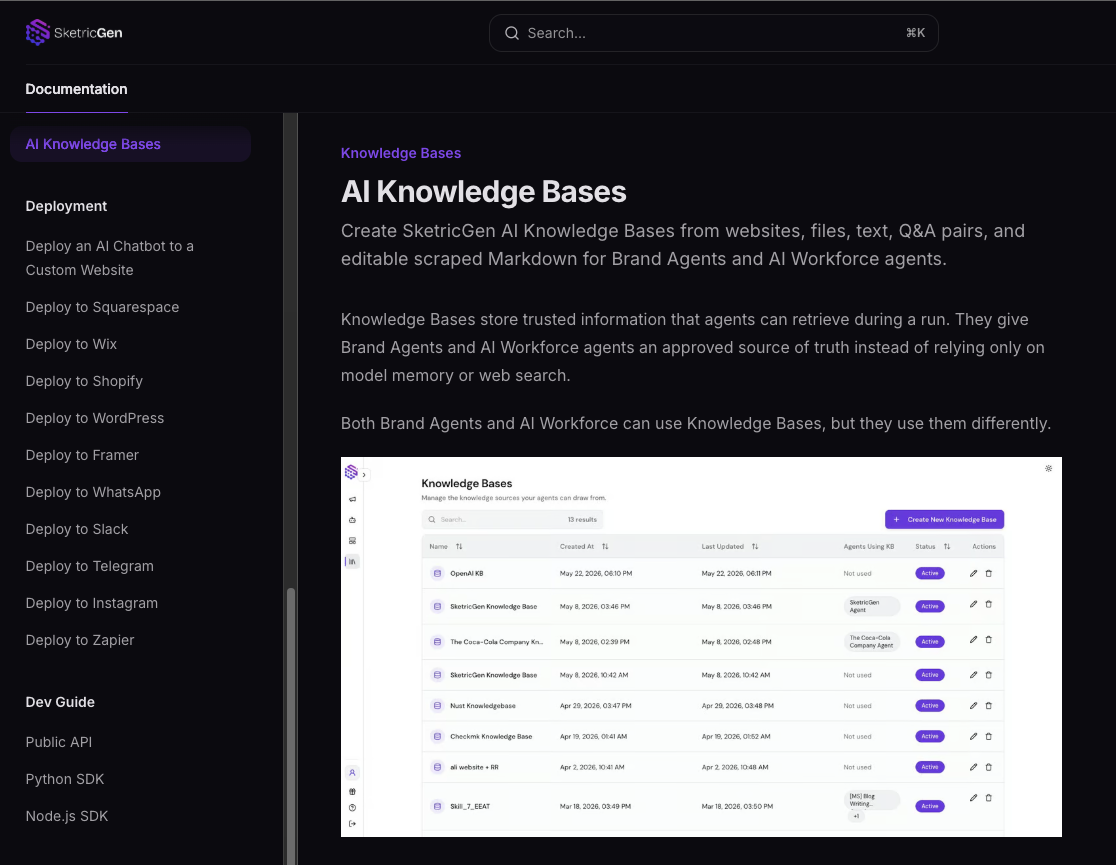This screenshot has width=1116, height=865.
Task: Open the Deploy to WhatsApp page
Action: (93, 492)
